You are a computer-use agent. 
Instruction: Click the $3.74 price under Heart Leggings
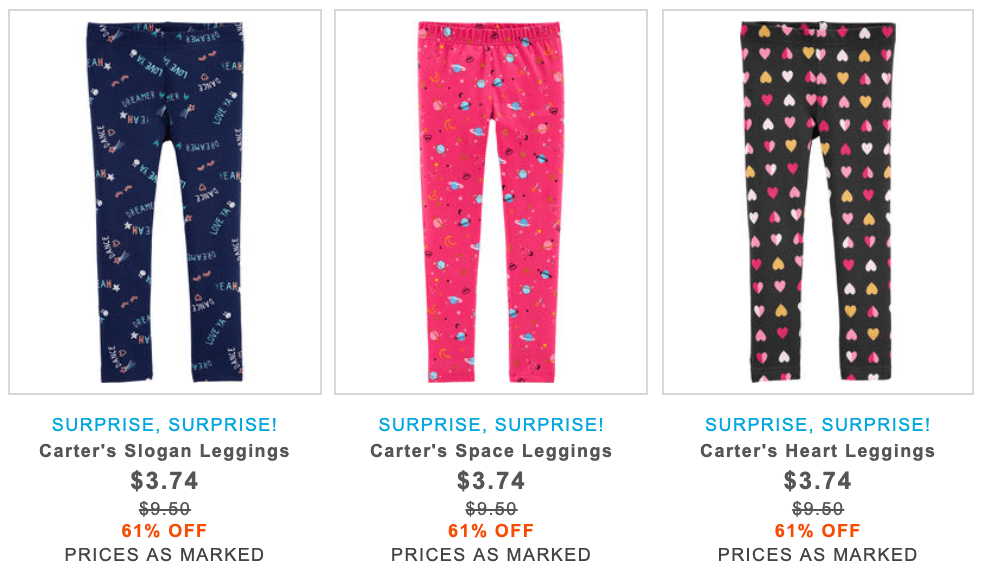pos(817,481)
